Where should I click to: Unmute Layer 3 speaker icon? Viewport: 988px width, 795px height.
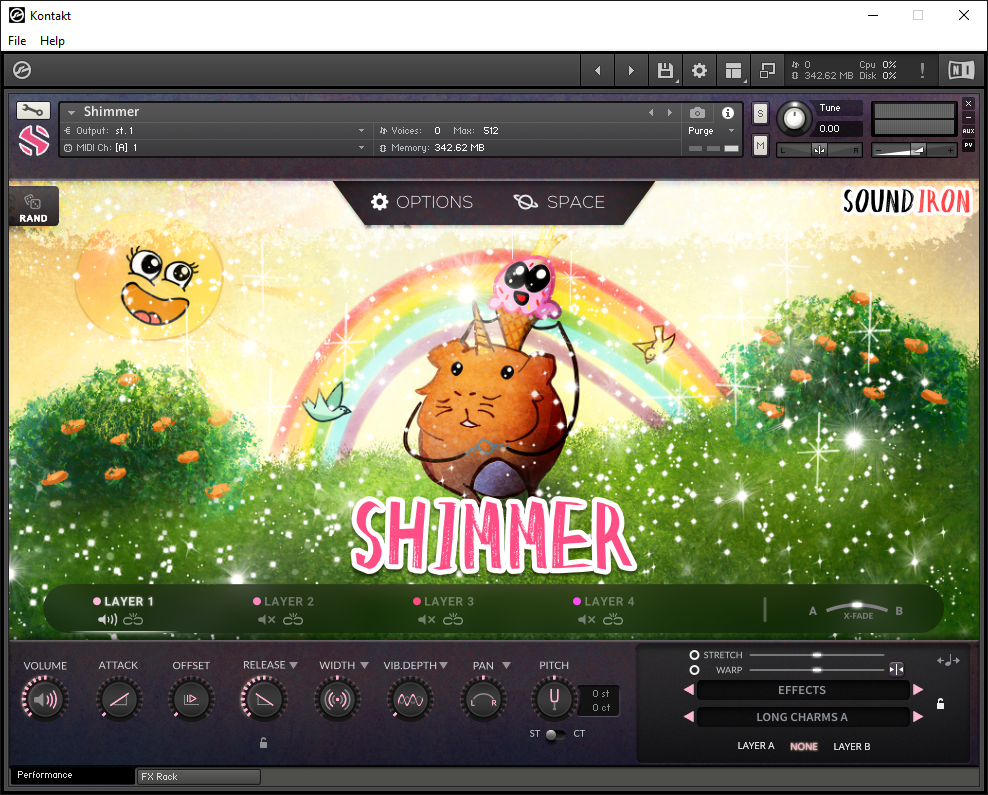point(427,620)
